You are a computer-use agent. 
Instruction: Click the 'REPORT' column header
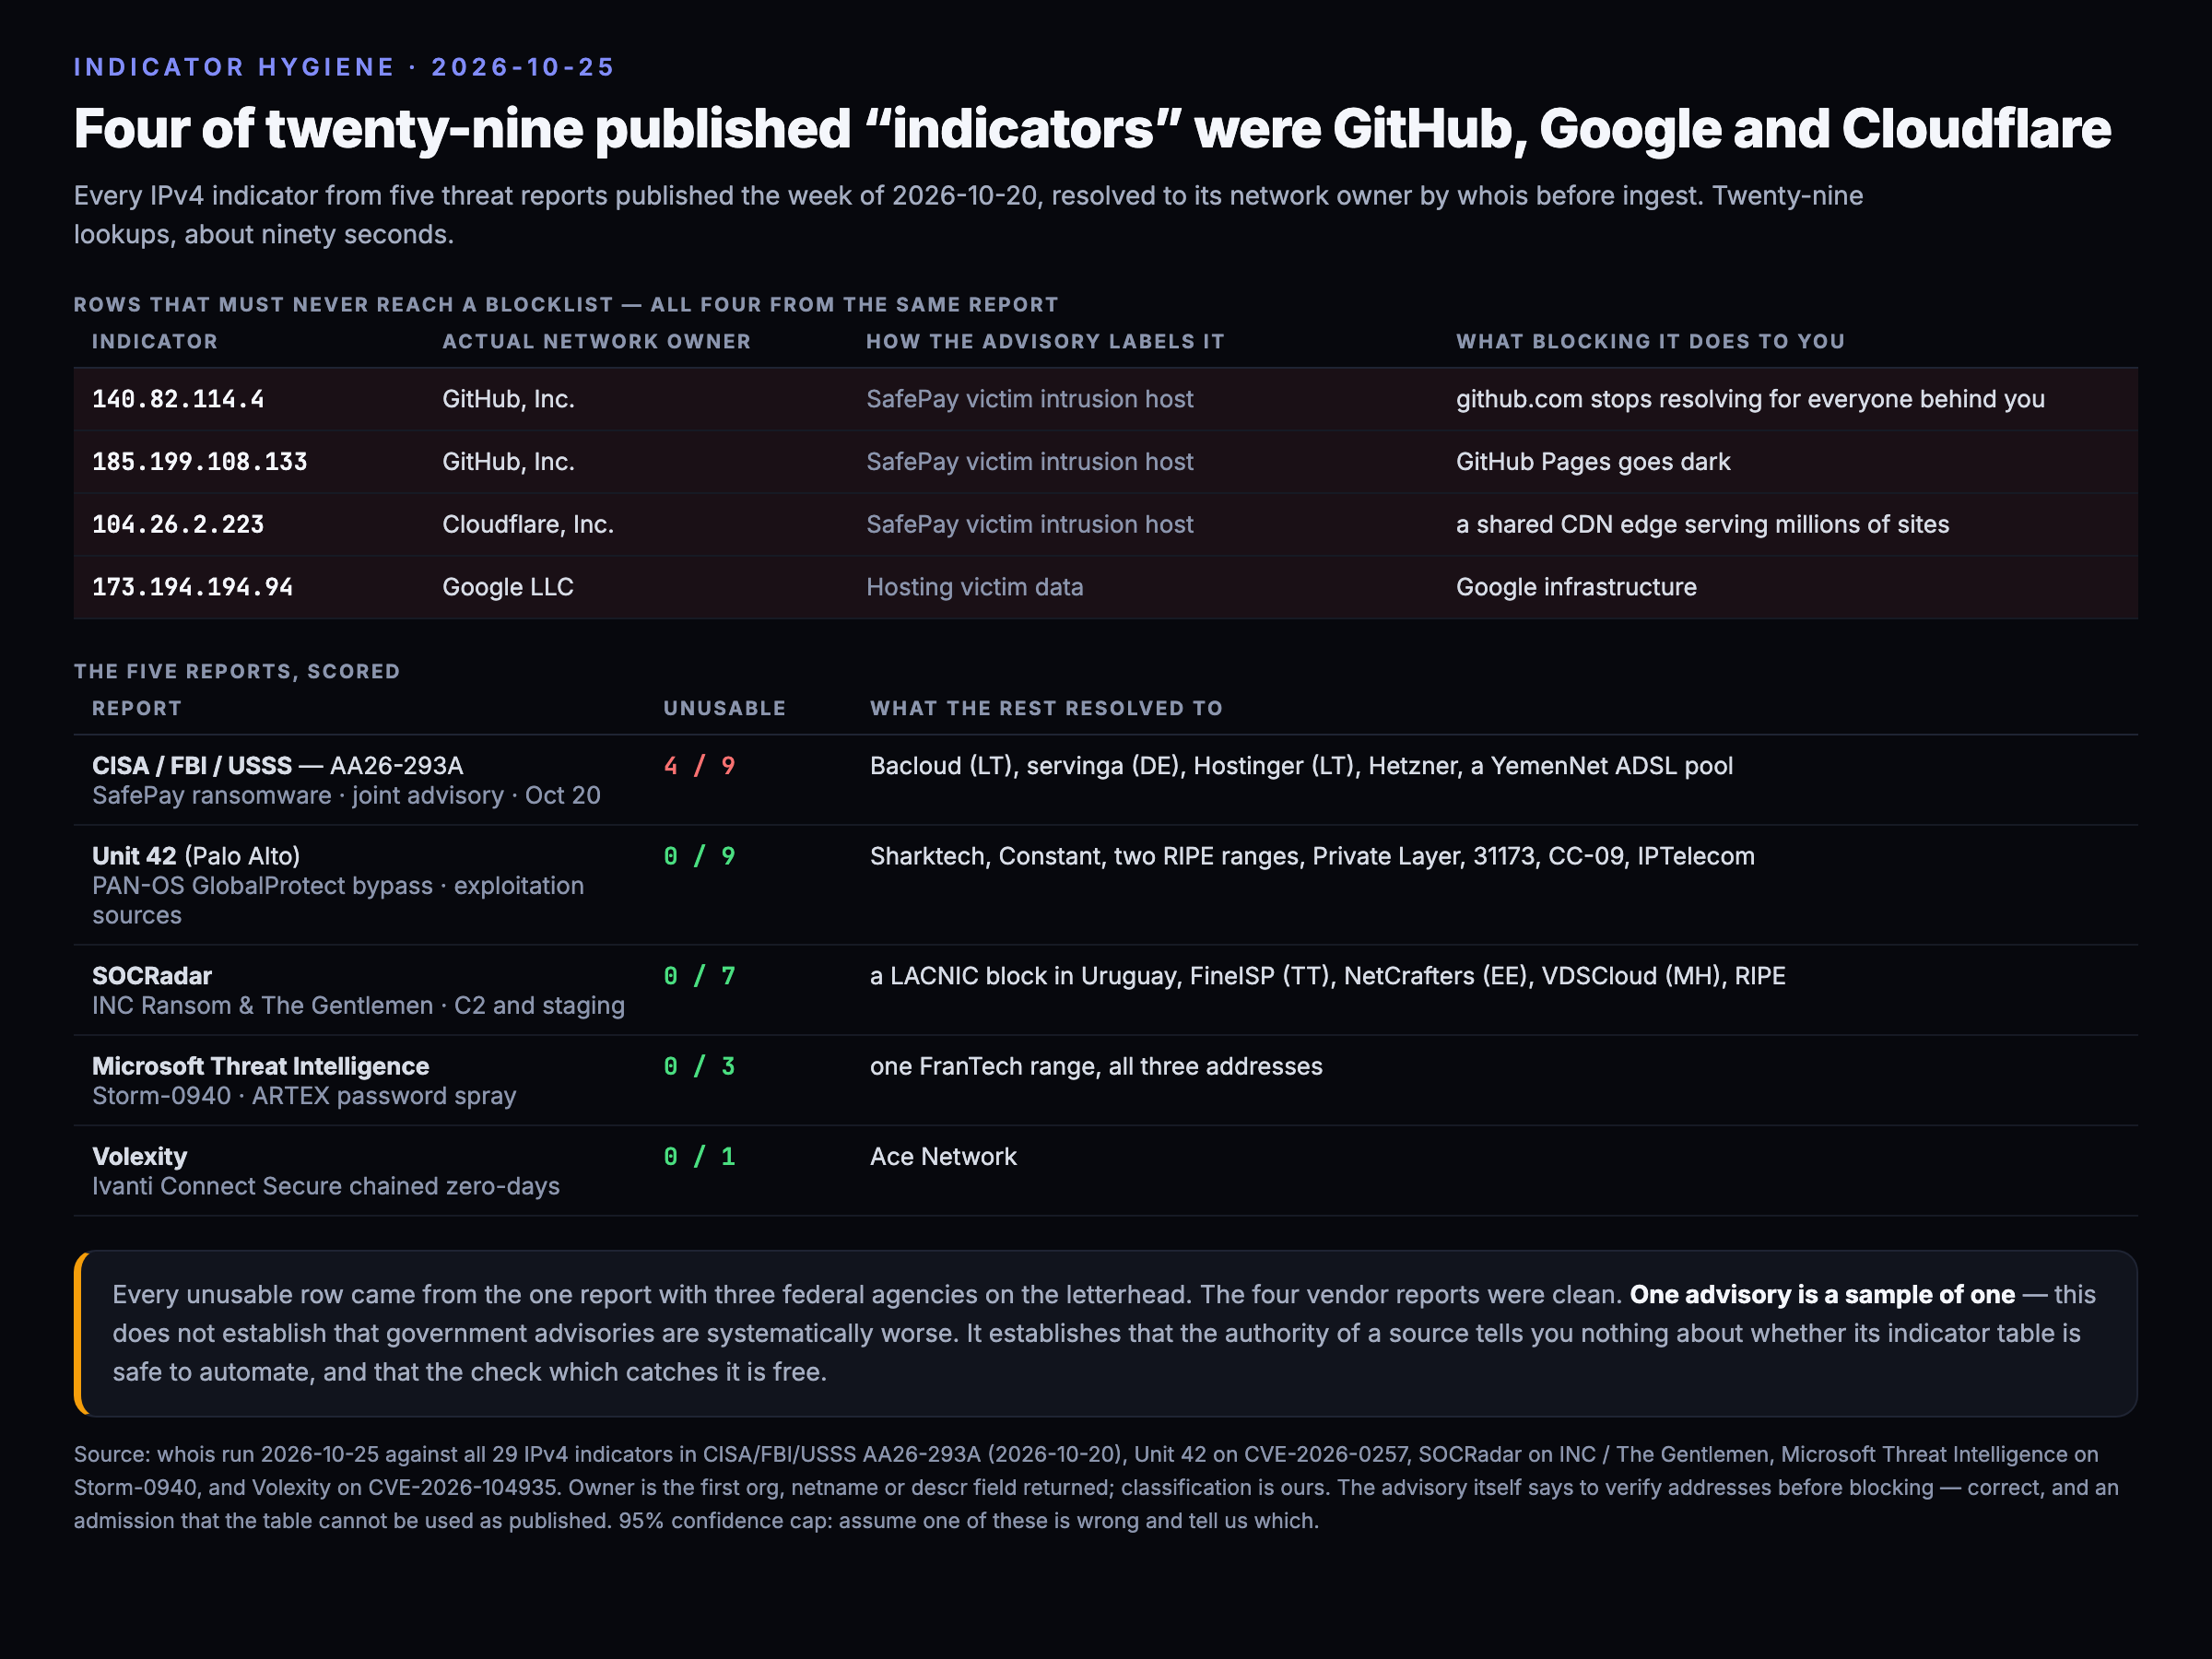[137, 709]
